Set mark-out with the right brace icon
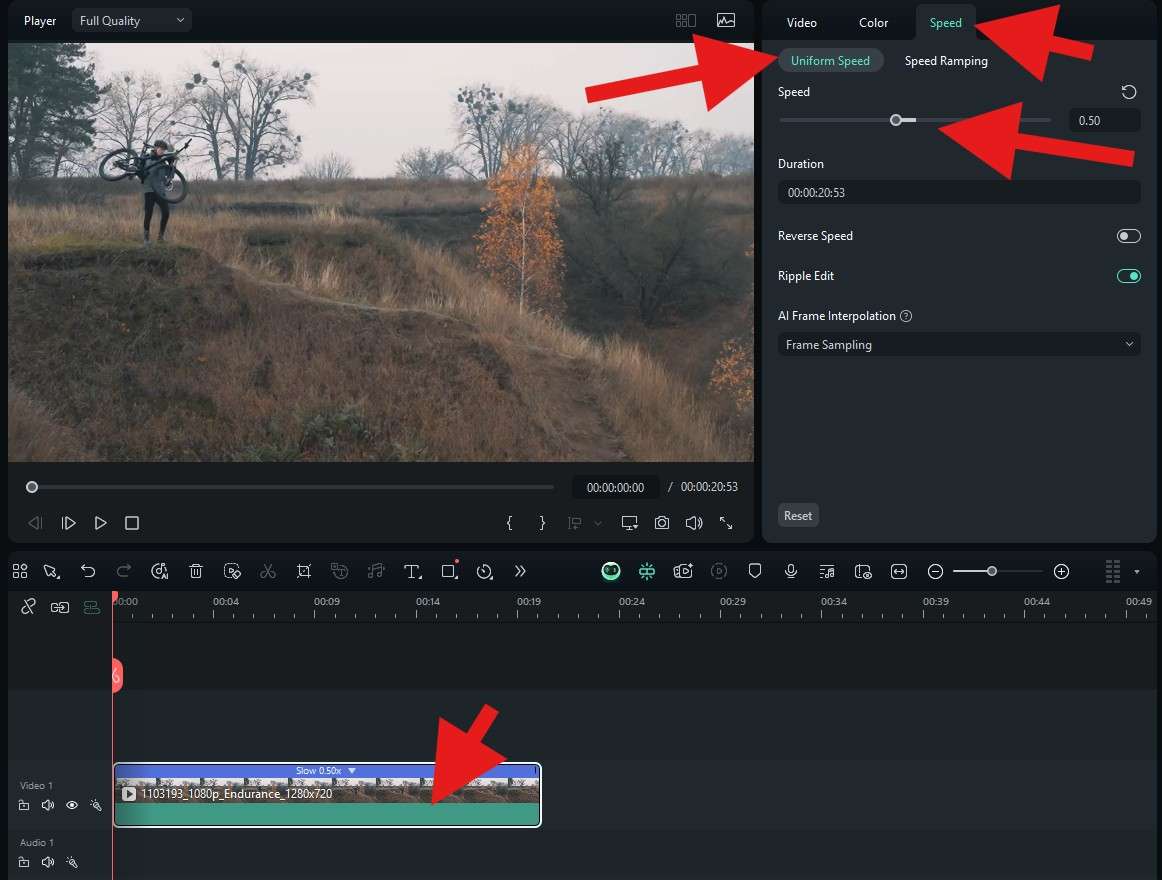 point(542,523)
